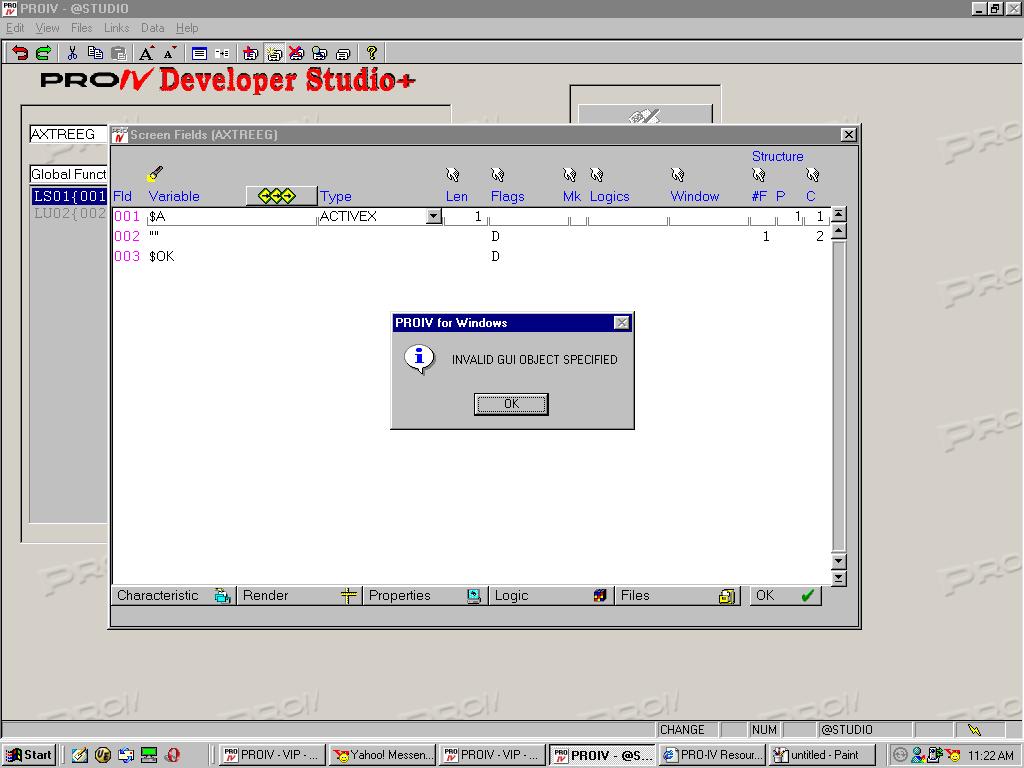The image size is (1024, 768).
Task: Click the Global Funct field
Action: pos(68,174)
